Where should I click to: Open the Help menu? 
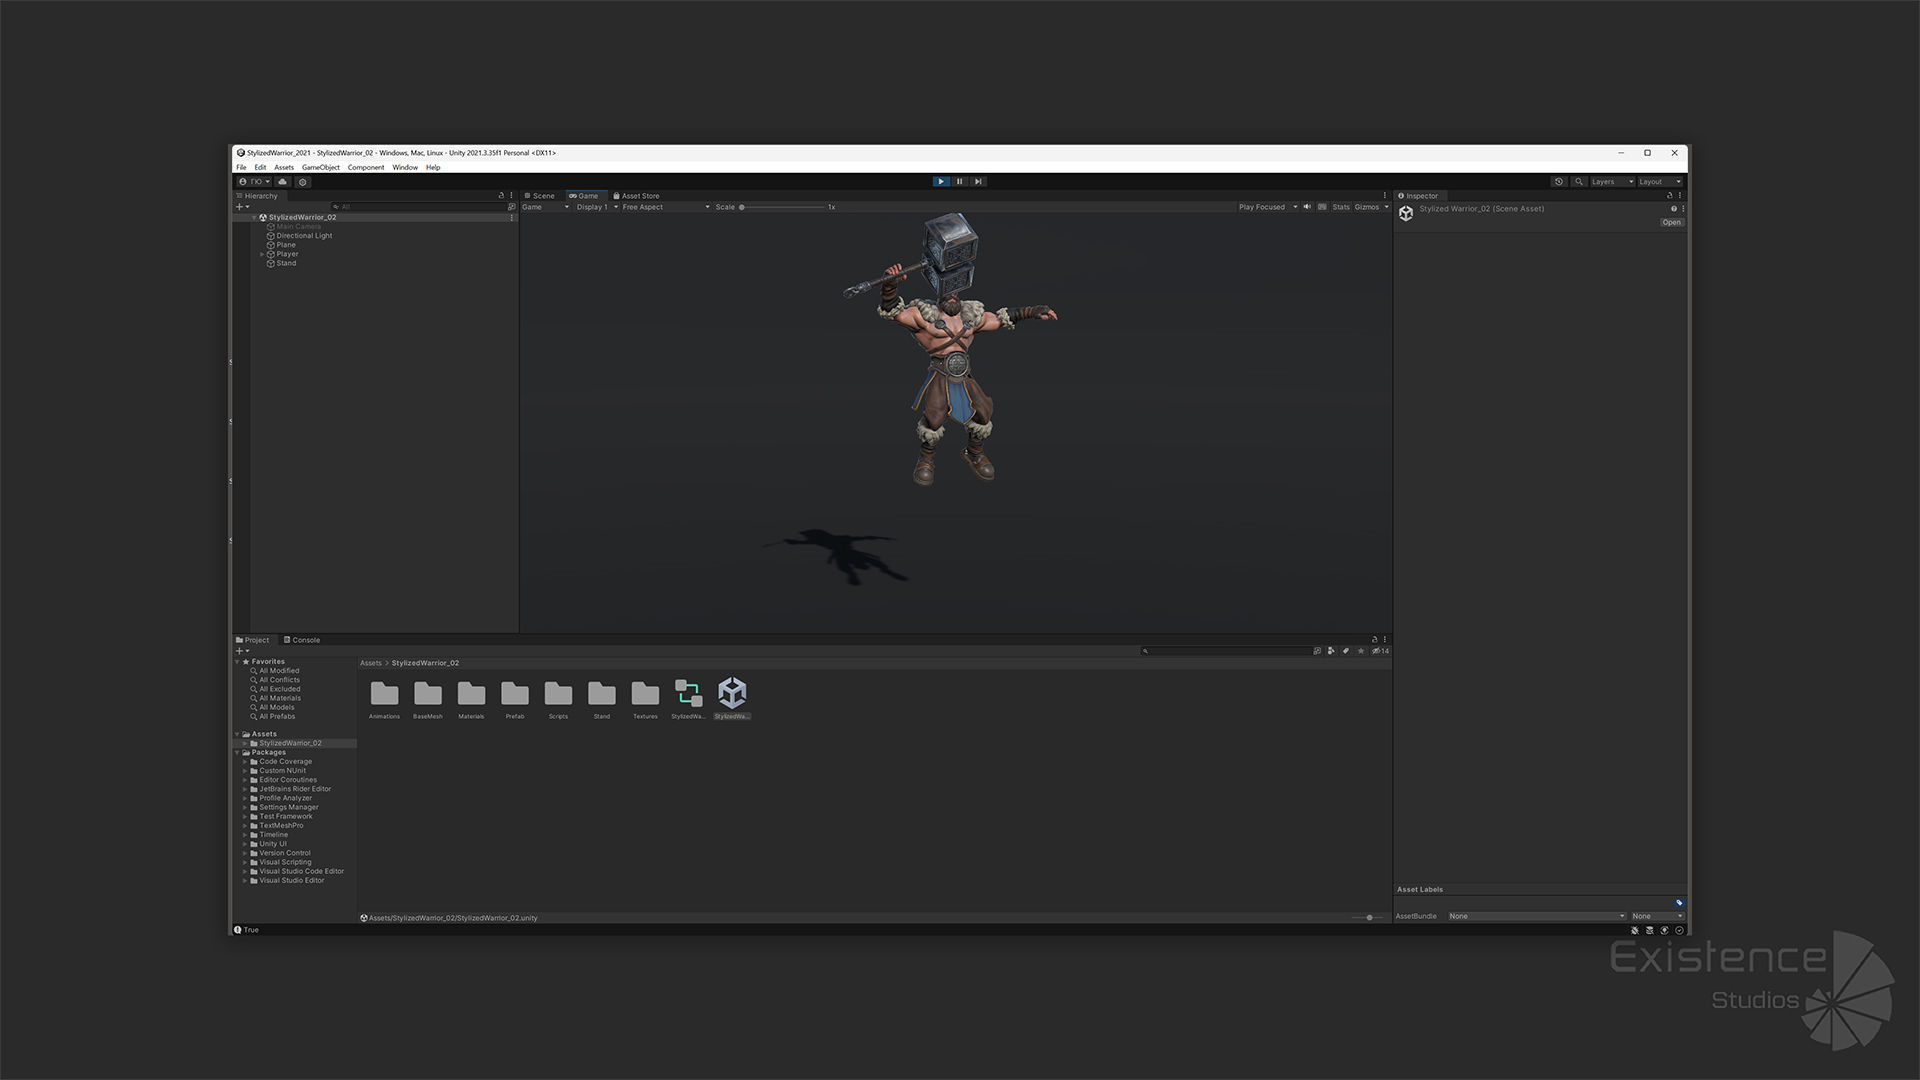pyautogui.click(x=433, y=167)
